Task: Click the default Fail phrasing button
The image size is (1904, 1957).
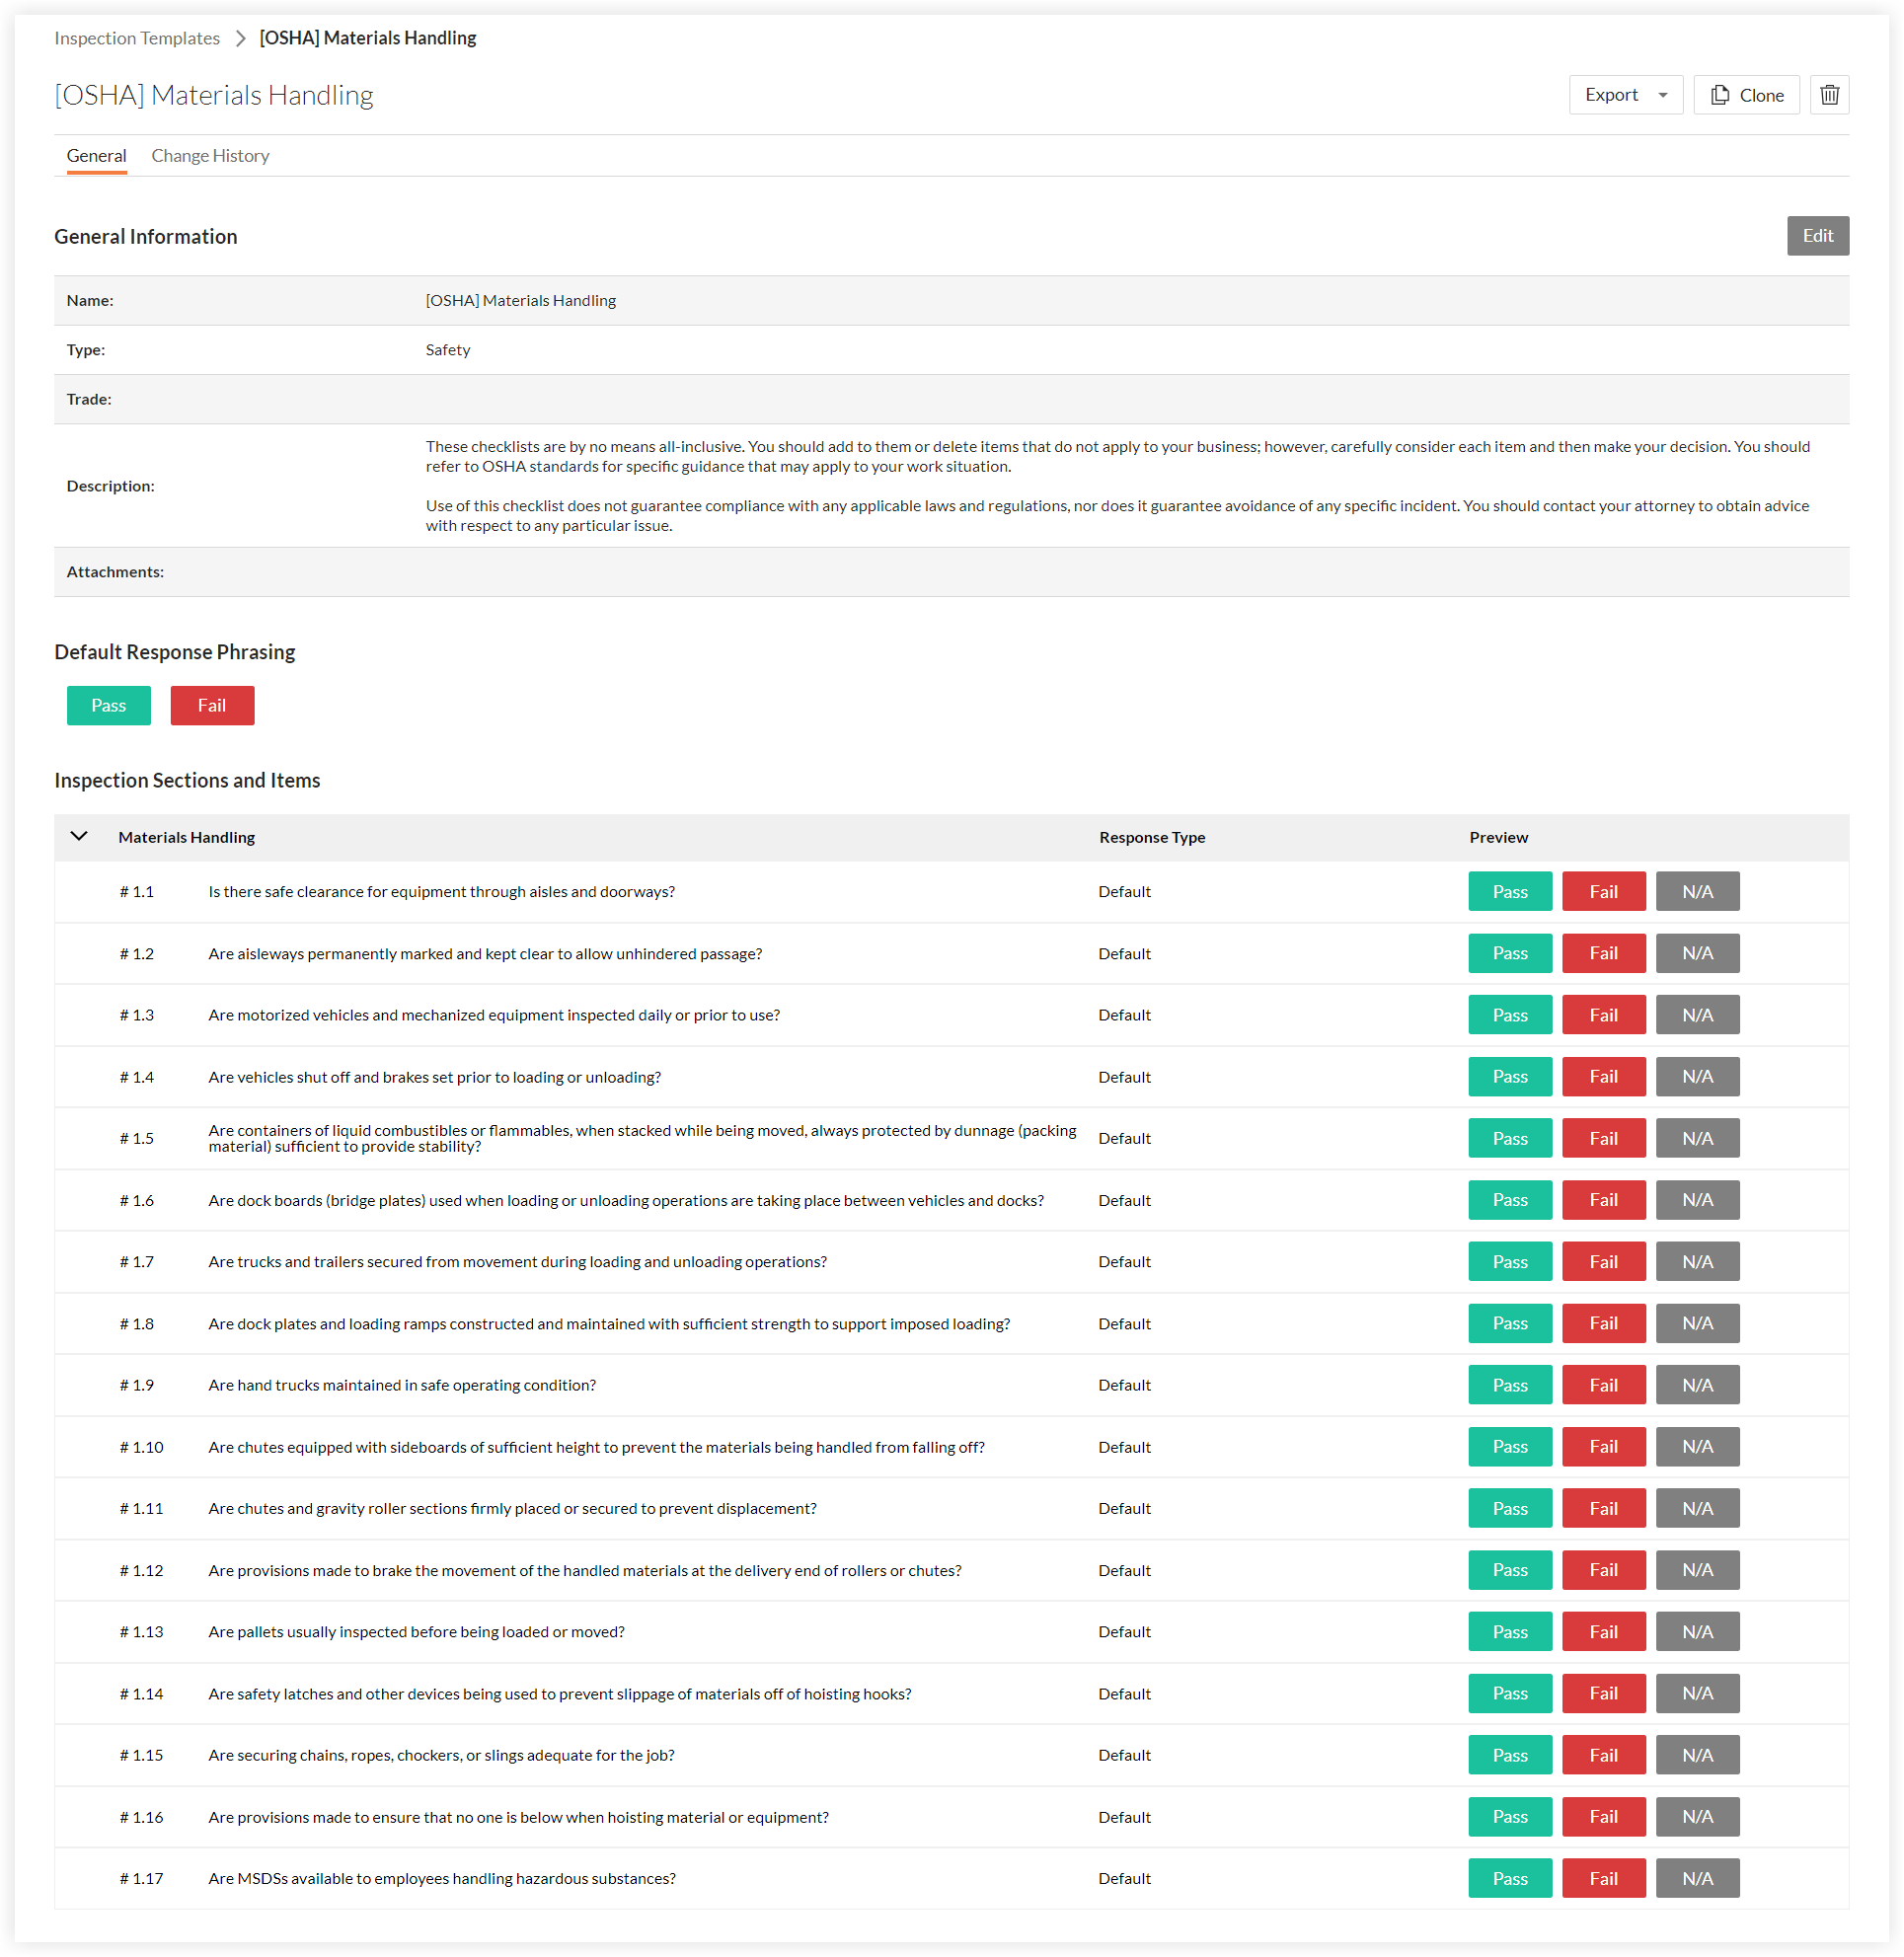Action: 212,705
